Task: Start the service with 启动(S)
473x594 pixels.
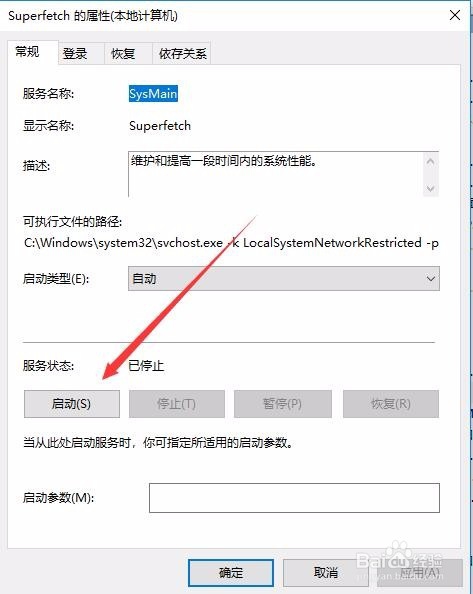Action: 72,404
